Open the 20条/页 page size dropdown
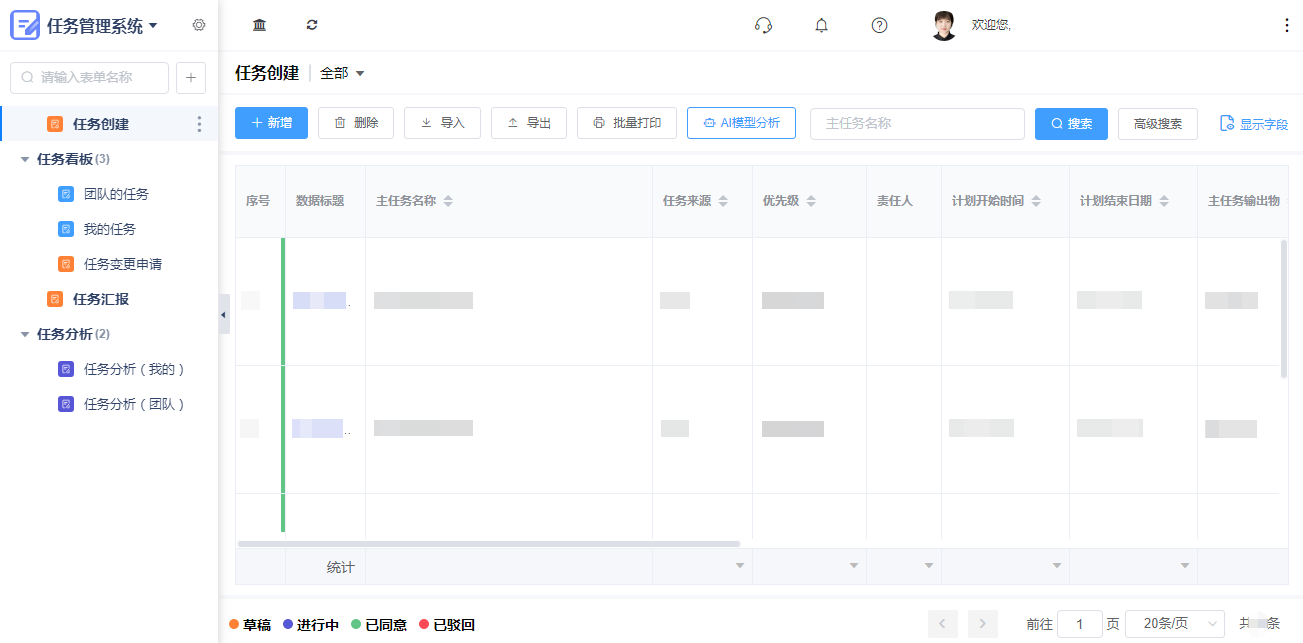Screen dimensions: 1303x643 point(1175,623)
